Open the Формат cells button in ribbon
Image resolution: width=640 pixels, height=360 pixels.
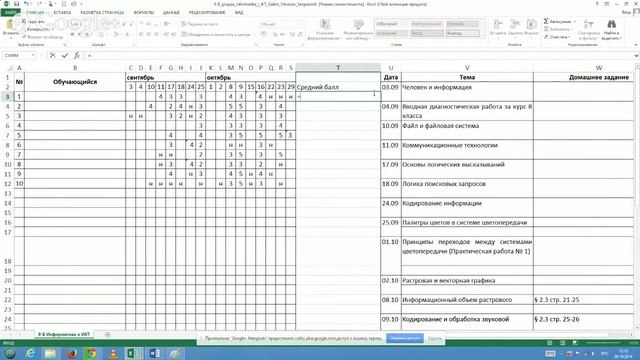pos(531,30)
